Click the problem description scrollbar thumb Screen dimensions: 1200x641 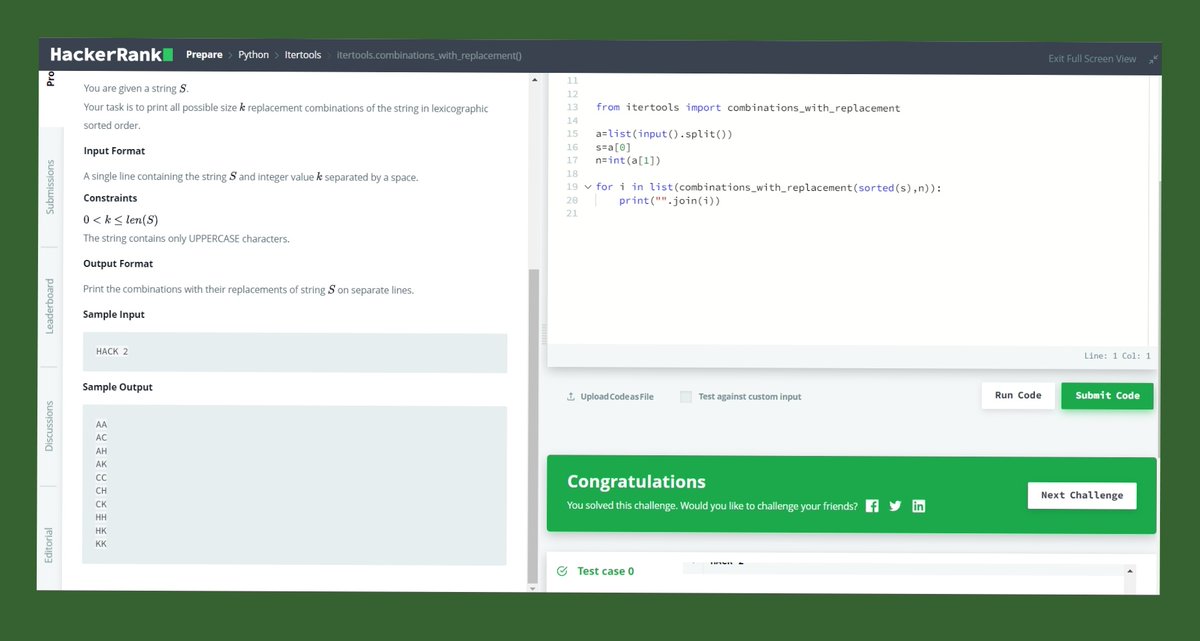533,425
